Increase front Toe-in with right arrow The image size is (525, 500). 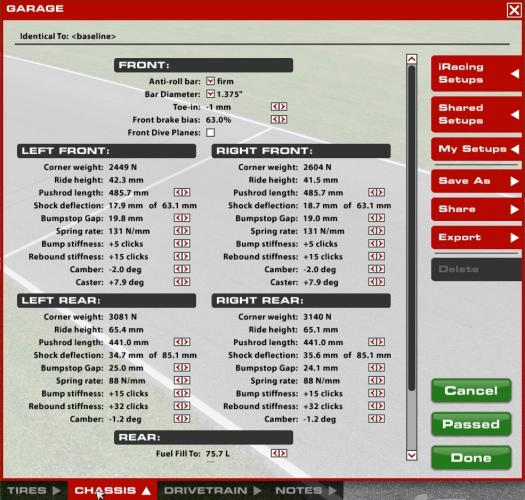pyautogui.click(x=283, y=107)
